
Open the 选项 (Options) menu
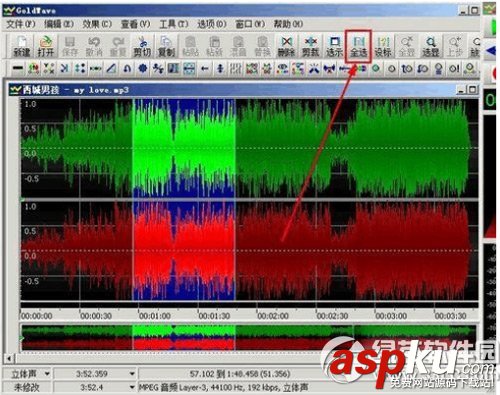(212, 24)
